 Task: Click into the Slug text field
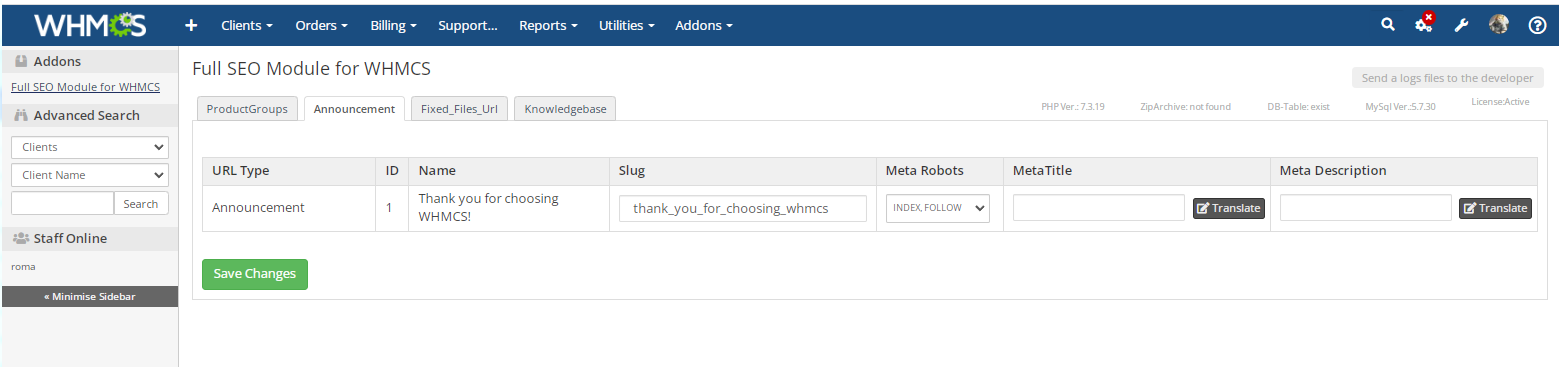[x=743, y=208]
